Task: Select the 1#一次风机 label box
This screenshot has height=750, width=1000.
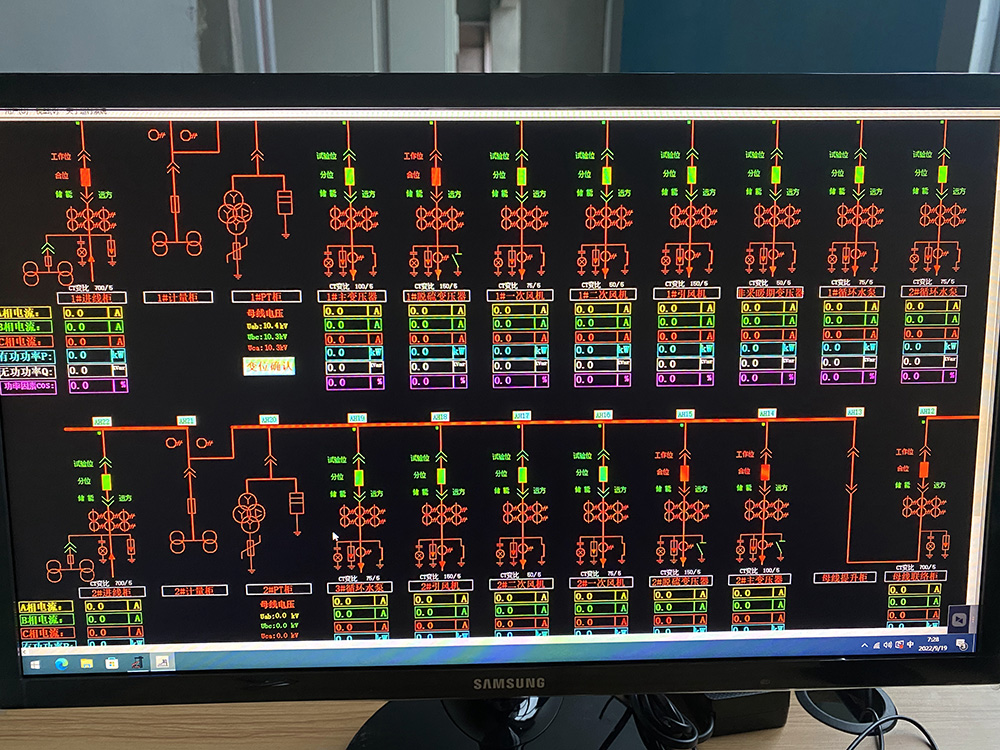Action: tap(520, 295)
